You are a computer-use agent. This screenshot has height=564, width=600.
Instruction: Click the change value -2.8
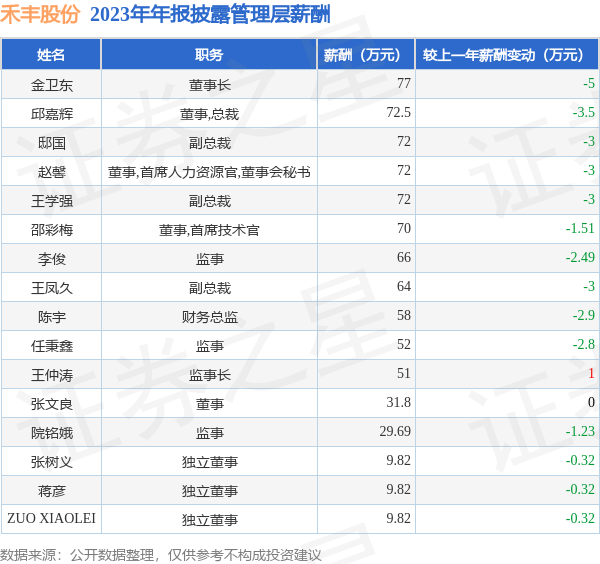click(584, 344)
